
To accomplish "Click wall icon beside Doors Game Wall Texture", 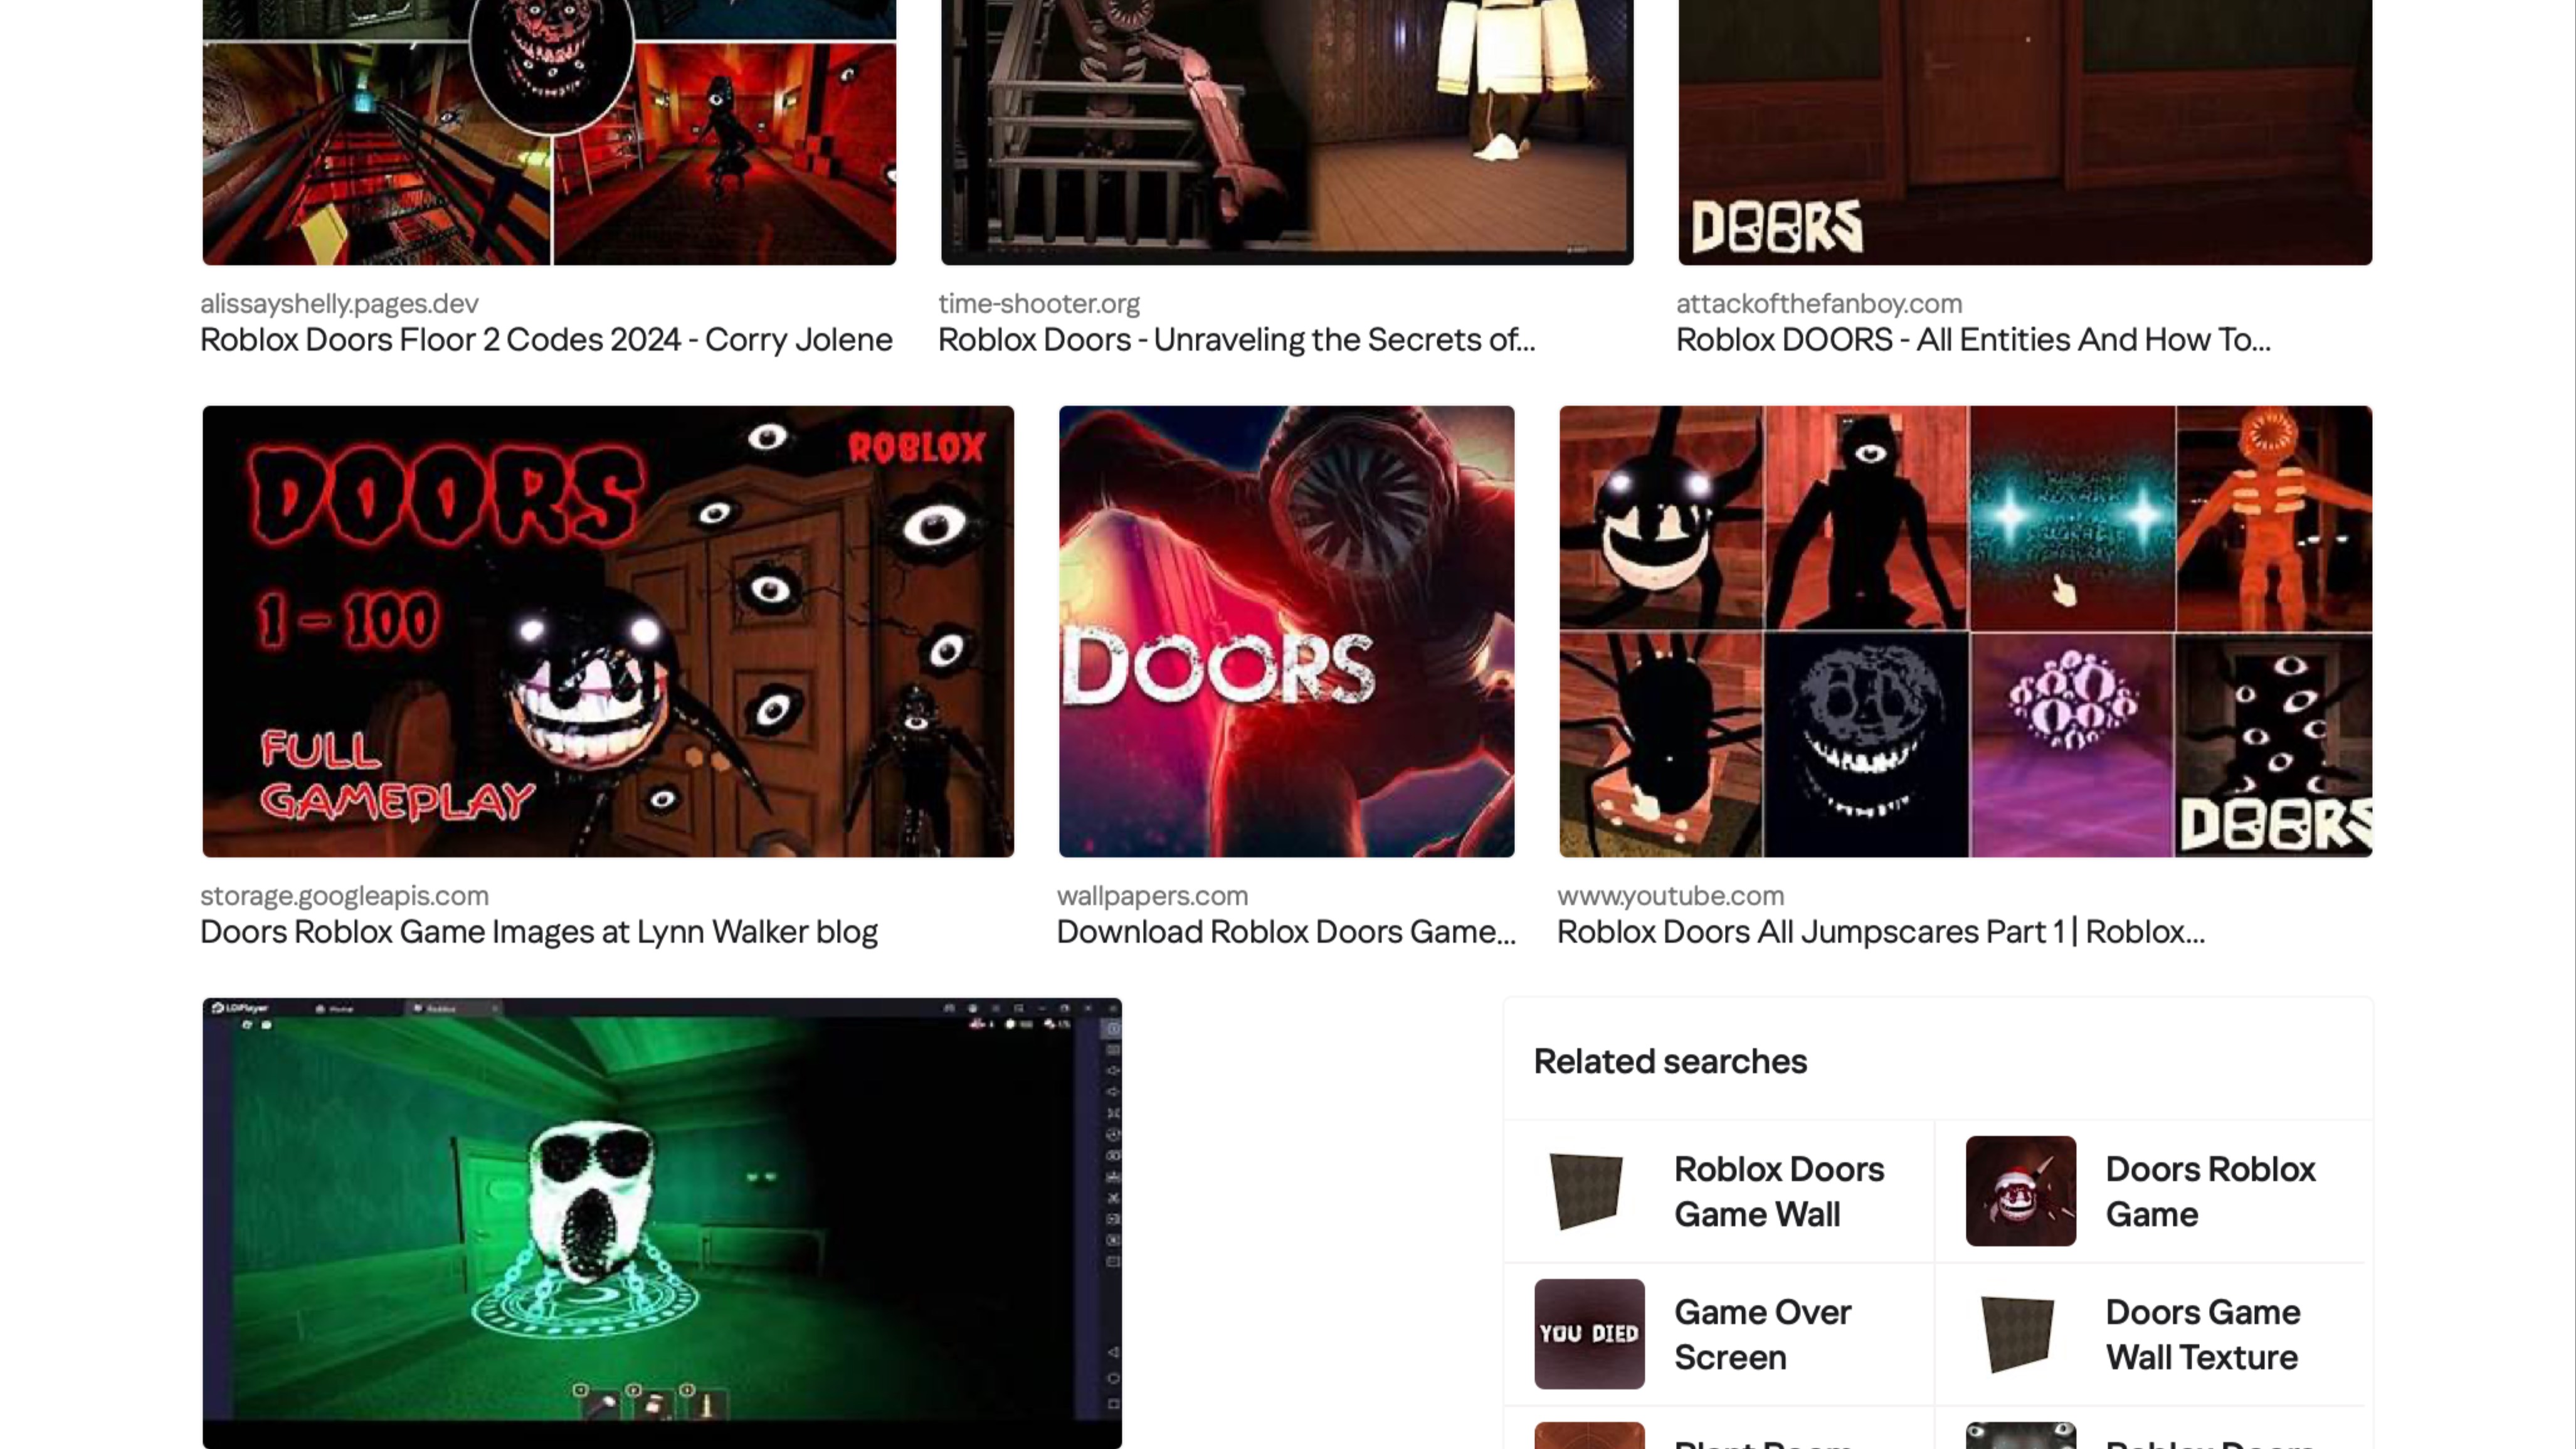I will (x=2017, y=1334).
